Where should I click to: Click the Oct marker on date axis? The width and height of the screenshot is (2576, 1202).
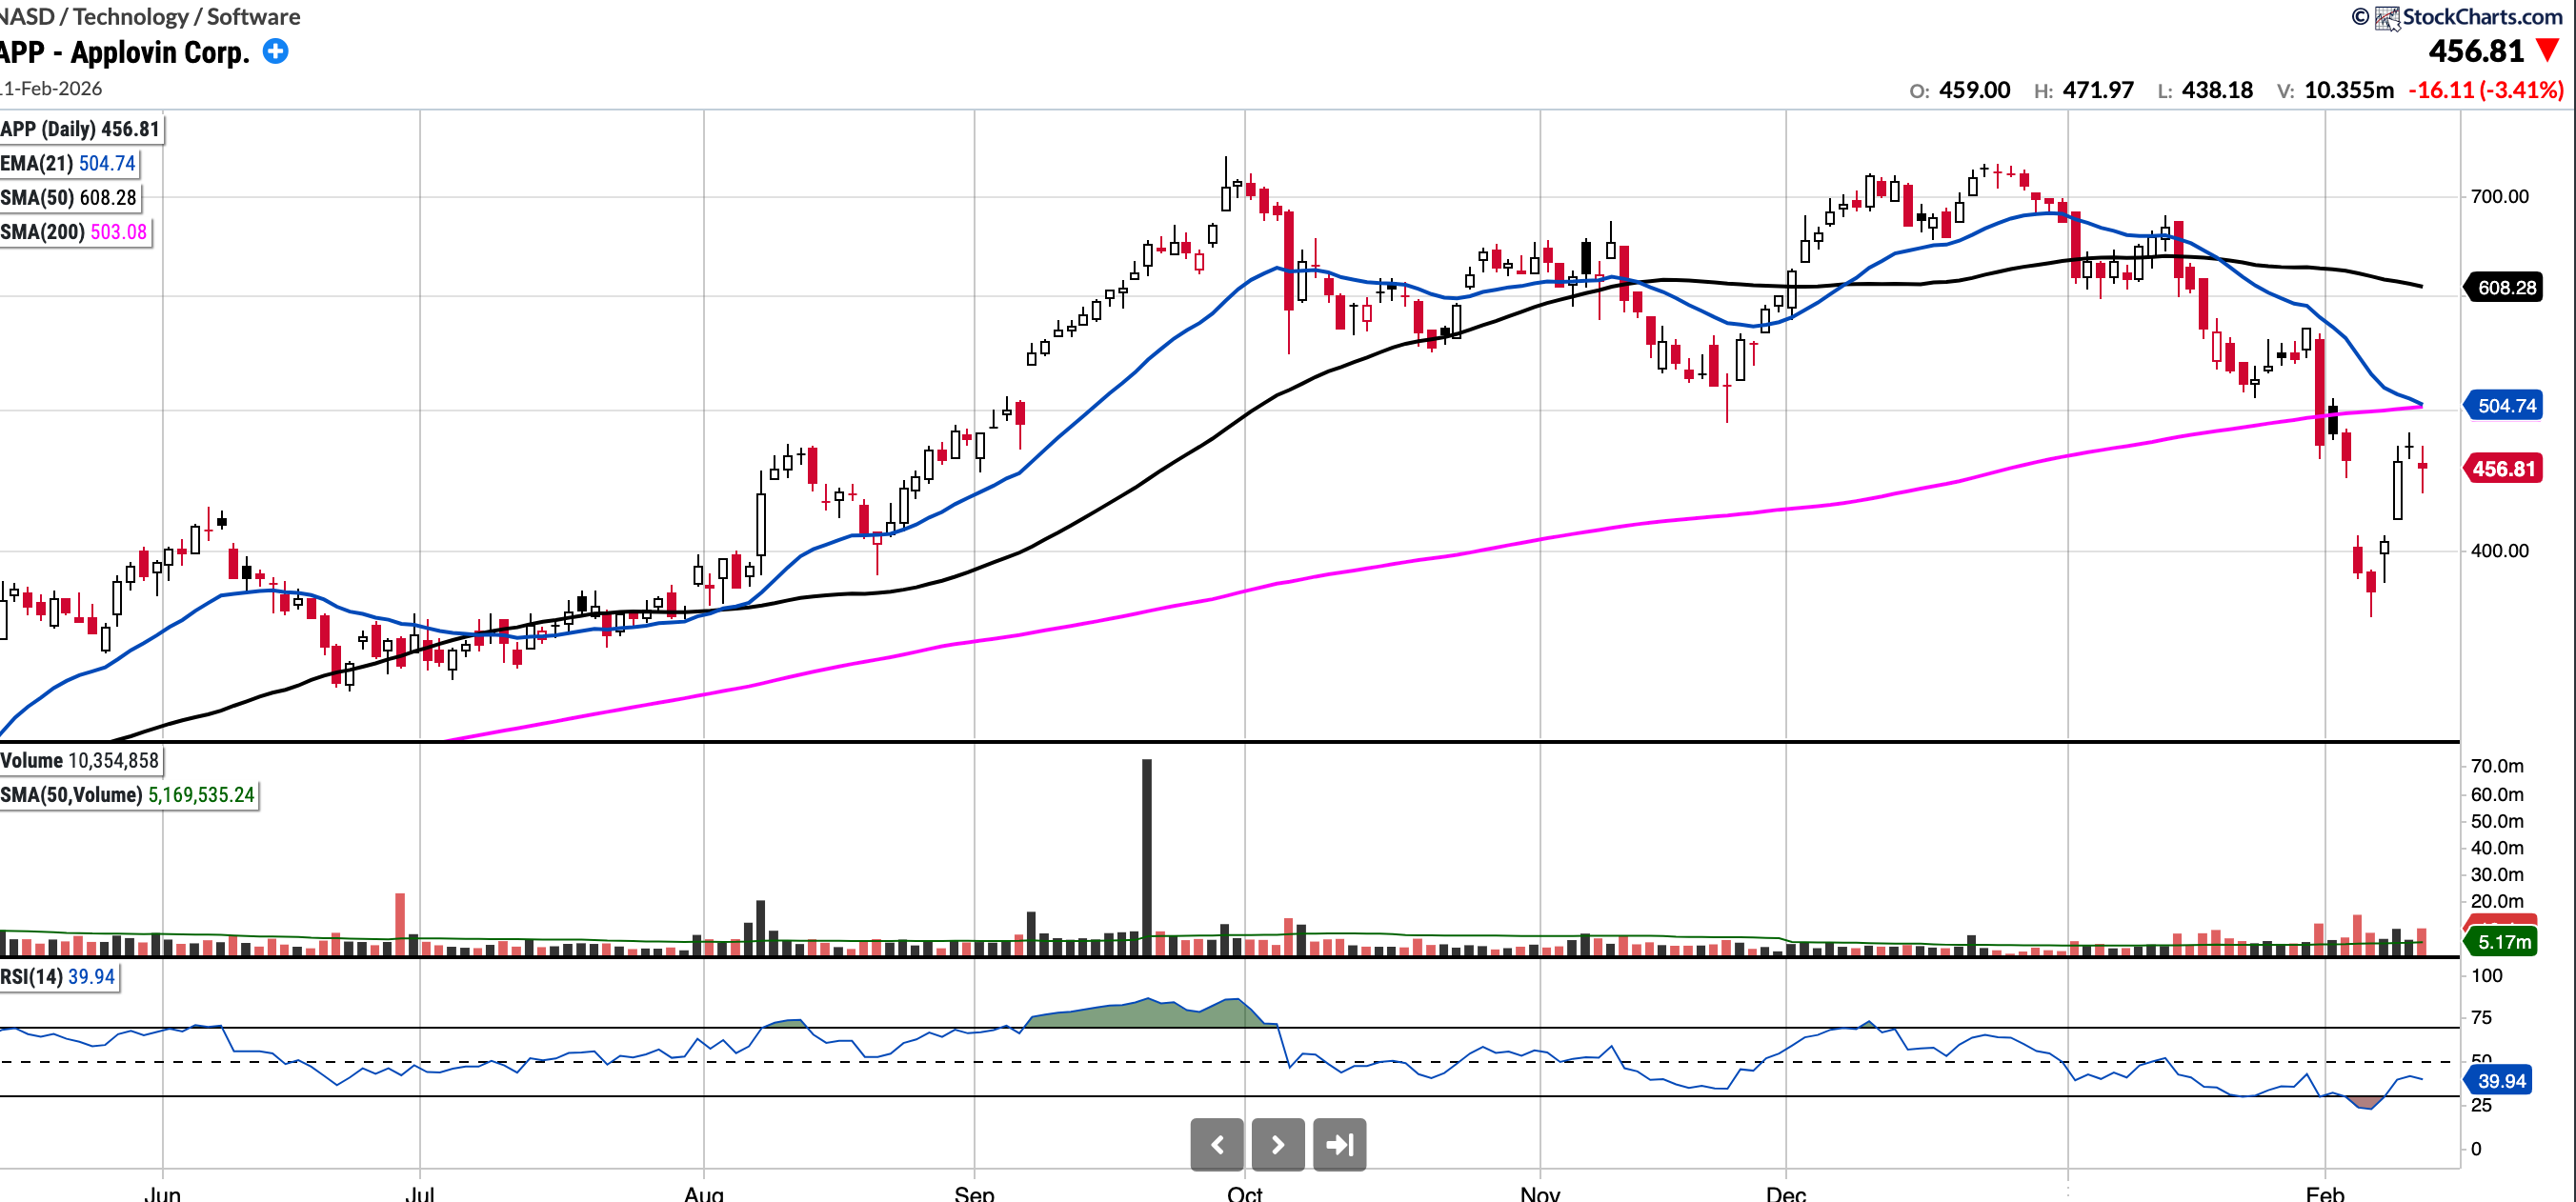(x=1244, y=1192)
